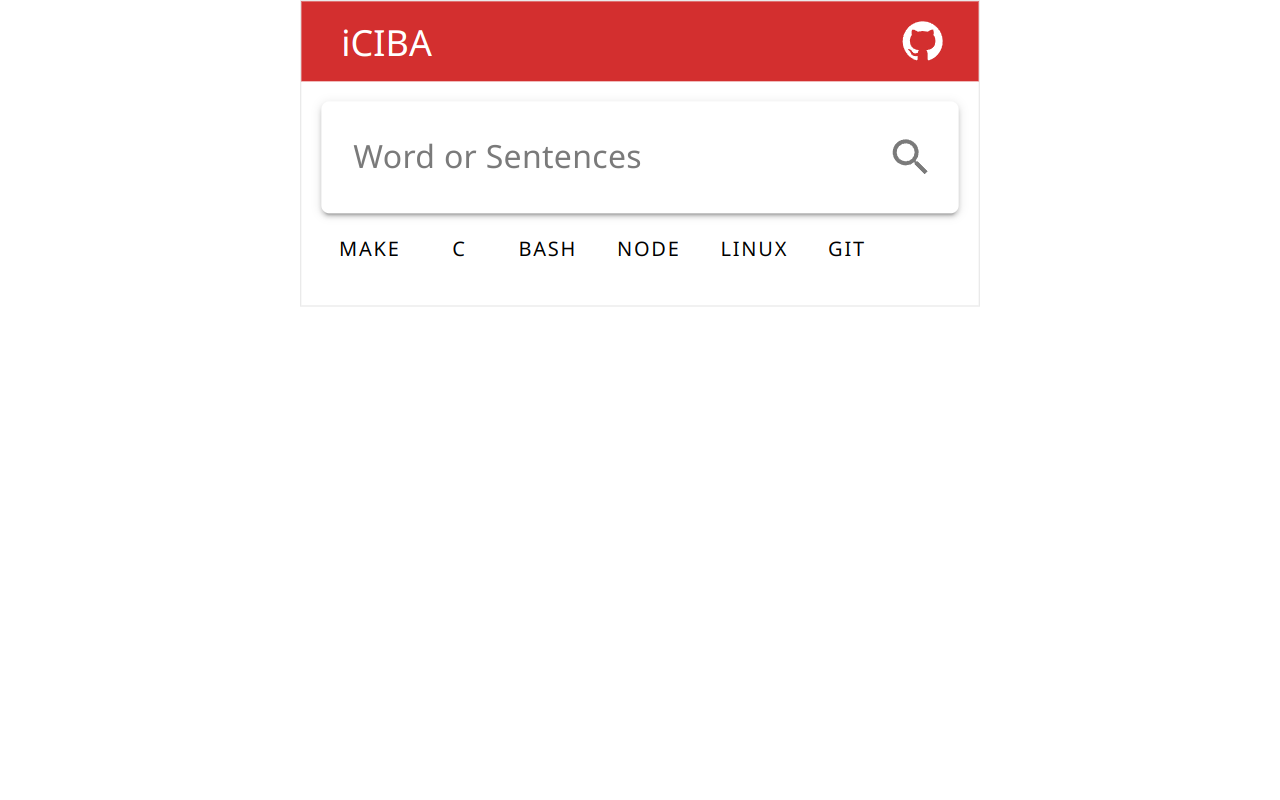Click the red header banner logo
1280x800 pixels.
(386, 43)
